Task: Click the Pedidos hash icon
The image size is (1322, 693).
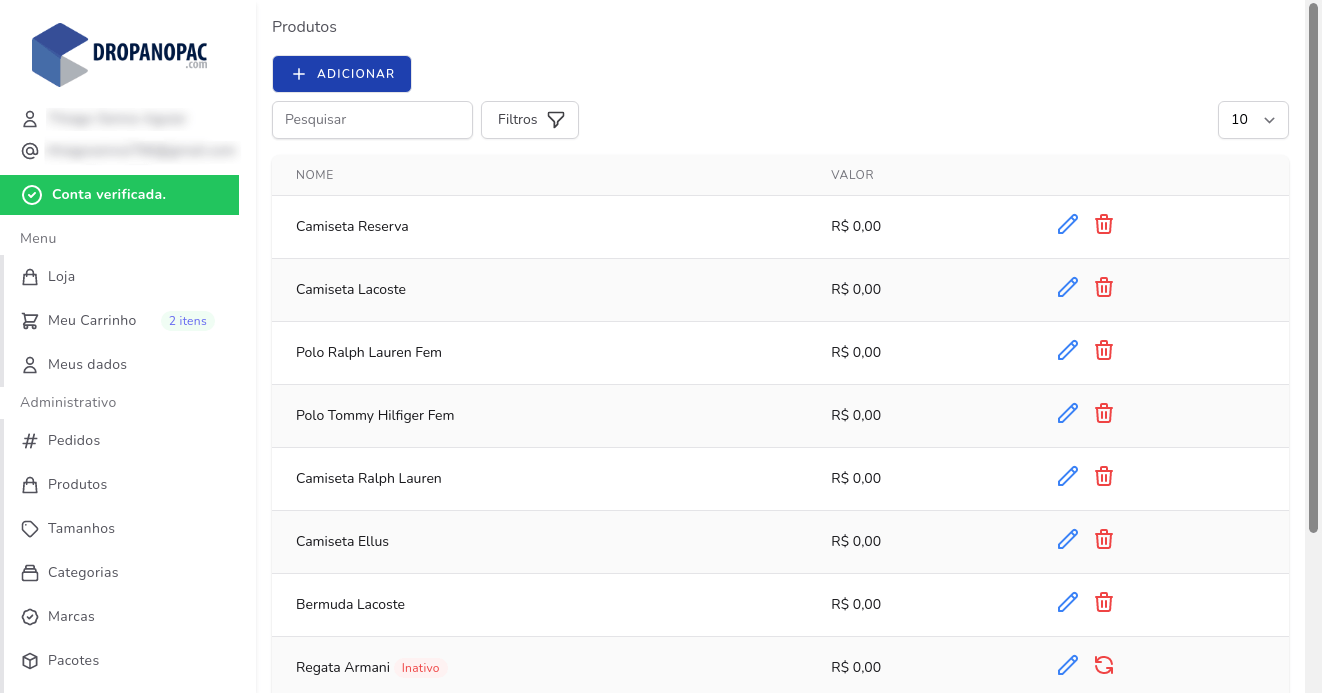Action: coord(30,441)
